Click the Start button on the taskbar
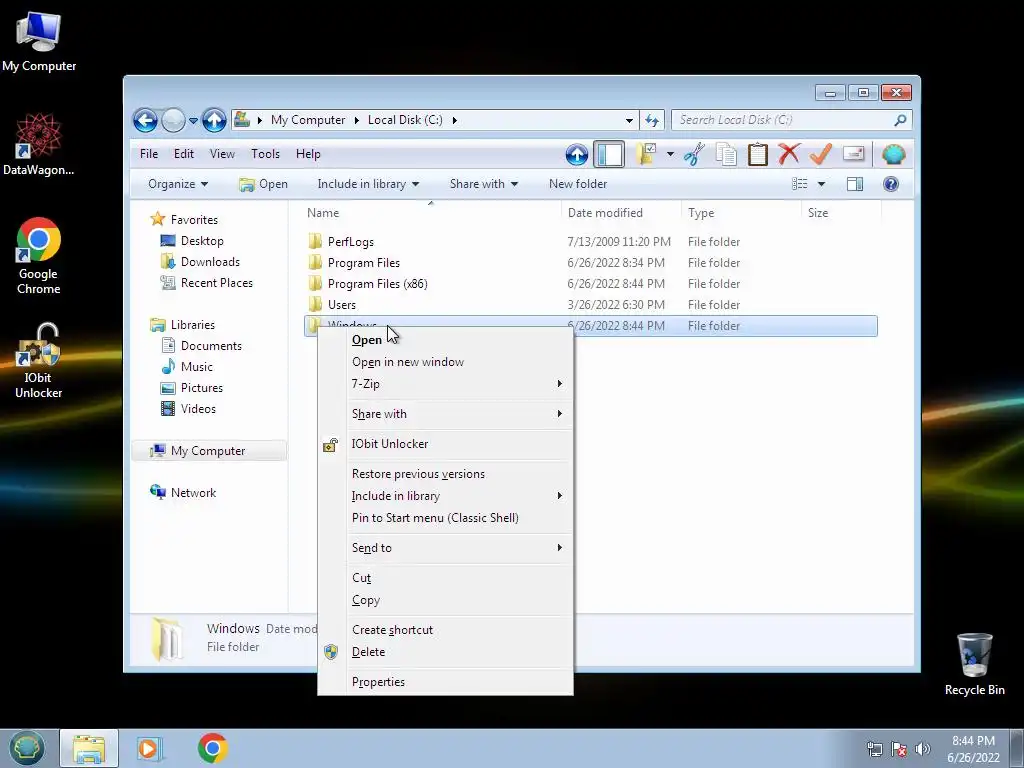Image resolution: width=1024 pixels, height=768 pixels. pyautogui.click(x=27, y=748)
